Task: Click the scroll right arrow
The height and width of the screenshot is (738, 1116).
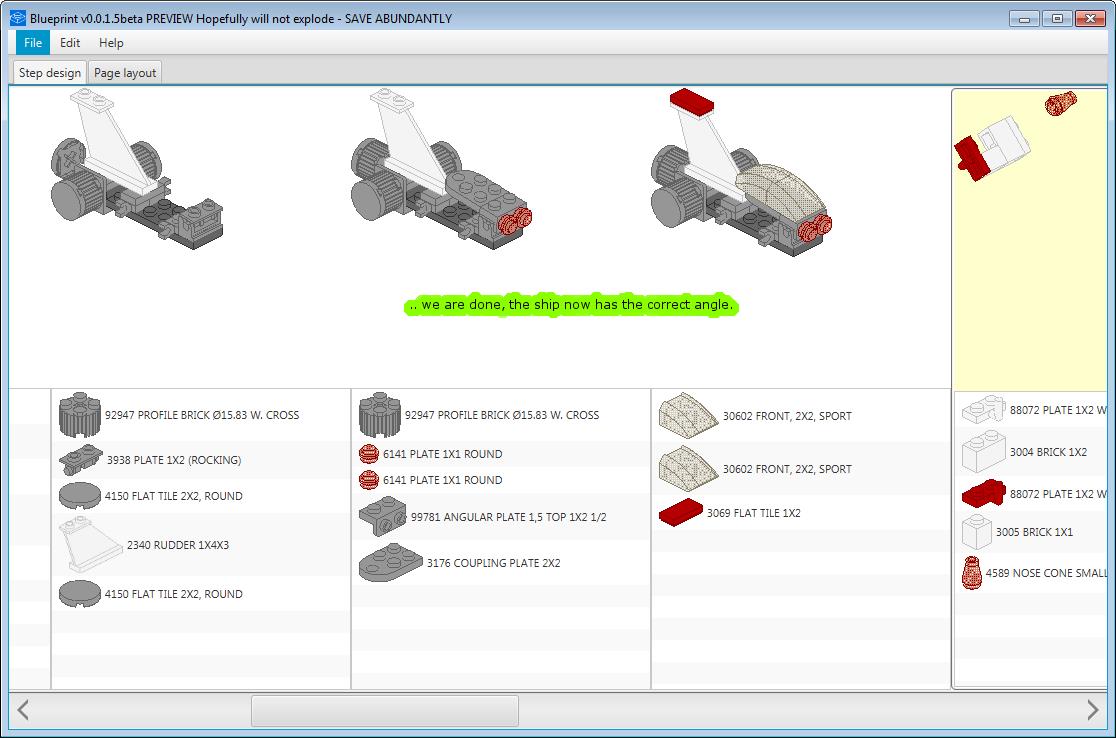Action: (x=1093, y=710)
